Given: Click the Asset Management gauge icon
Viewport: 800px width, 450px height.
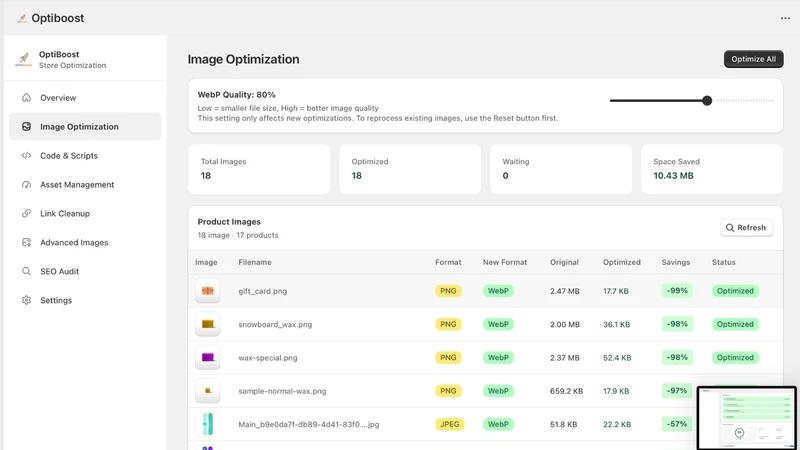Looking at the screenshot, I should (x=27, y=185).
